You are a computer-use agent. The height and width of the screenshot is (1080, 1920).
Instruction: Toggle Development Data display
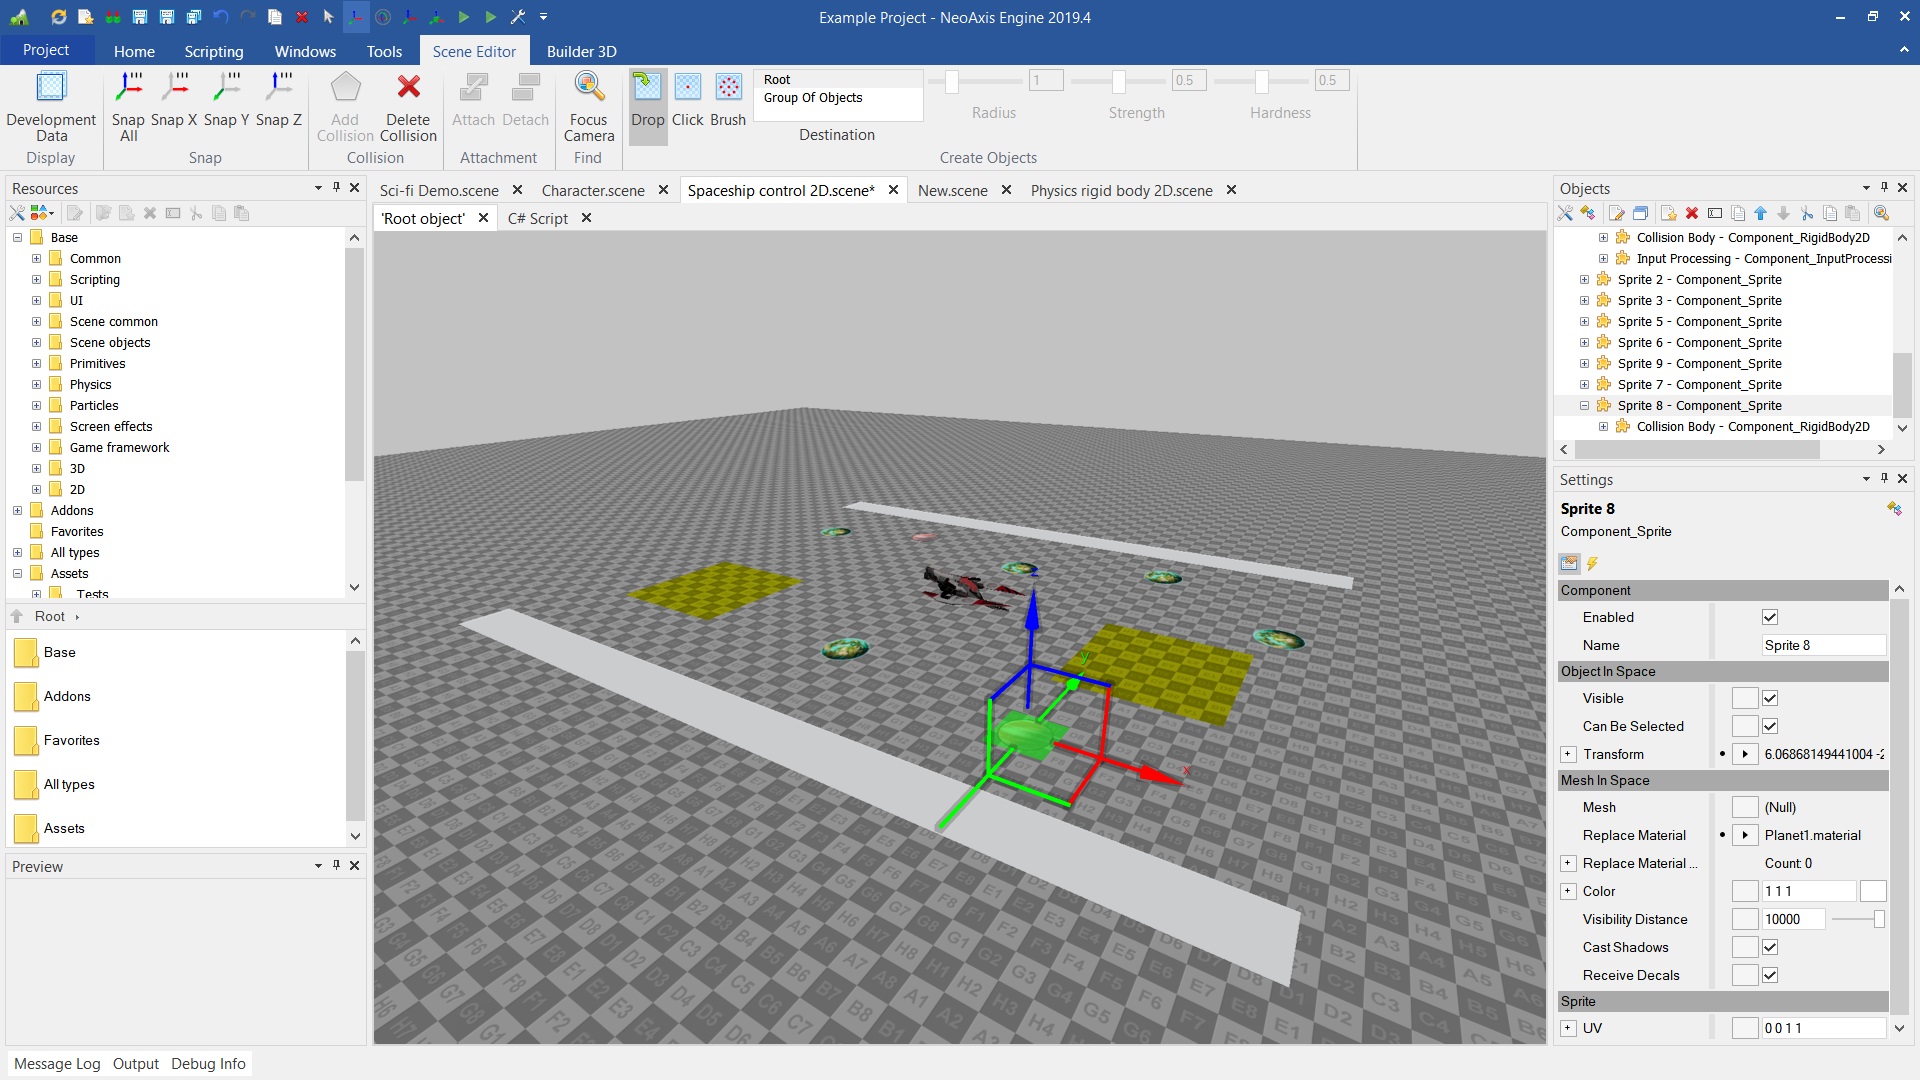point(51,88)
